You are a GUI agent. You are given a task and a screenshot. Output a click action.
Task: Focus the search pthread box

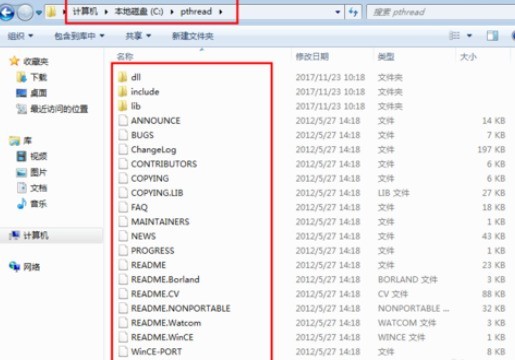tap(441, 12)
